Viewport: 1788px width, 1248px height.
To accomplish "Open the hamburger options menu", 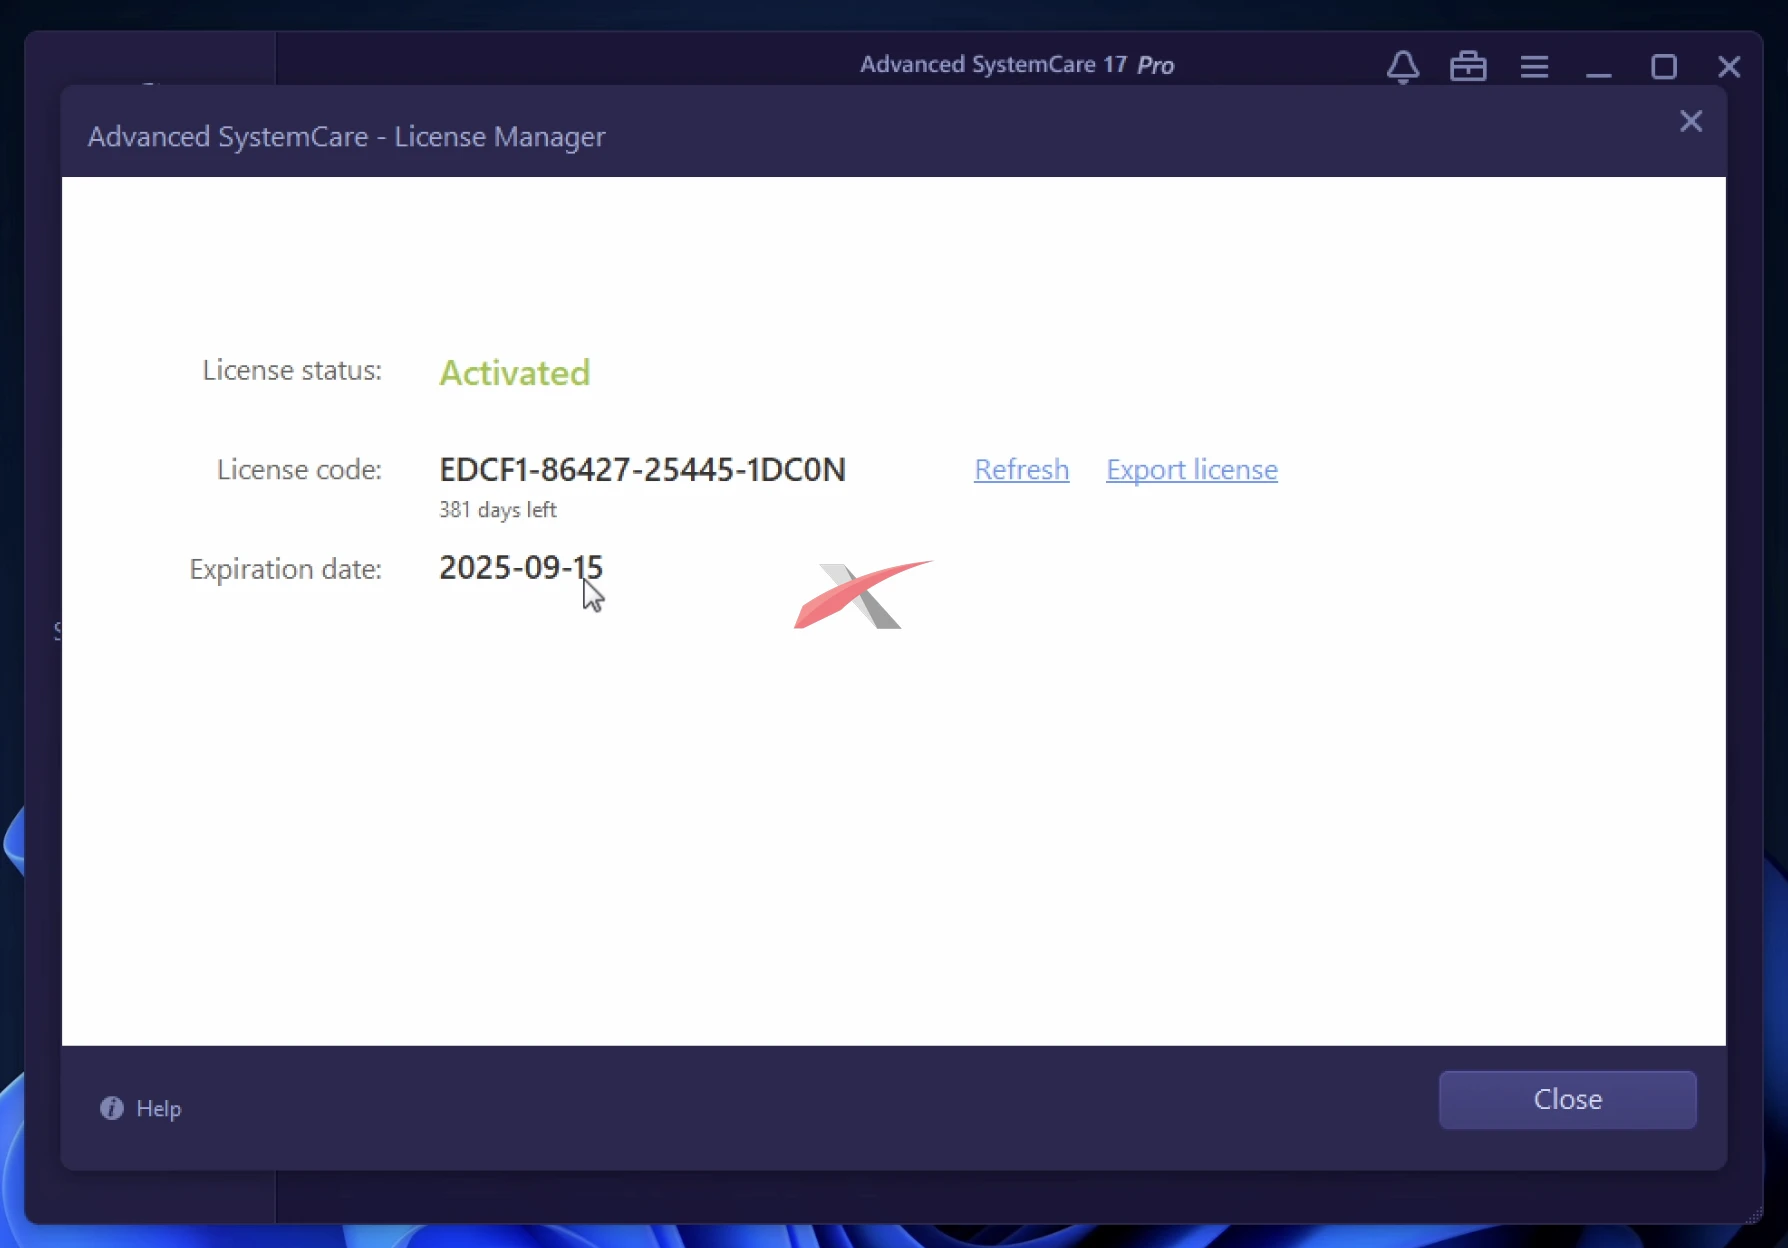I will coord(1534,67).
